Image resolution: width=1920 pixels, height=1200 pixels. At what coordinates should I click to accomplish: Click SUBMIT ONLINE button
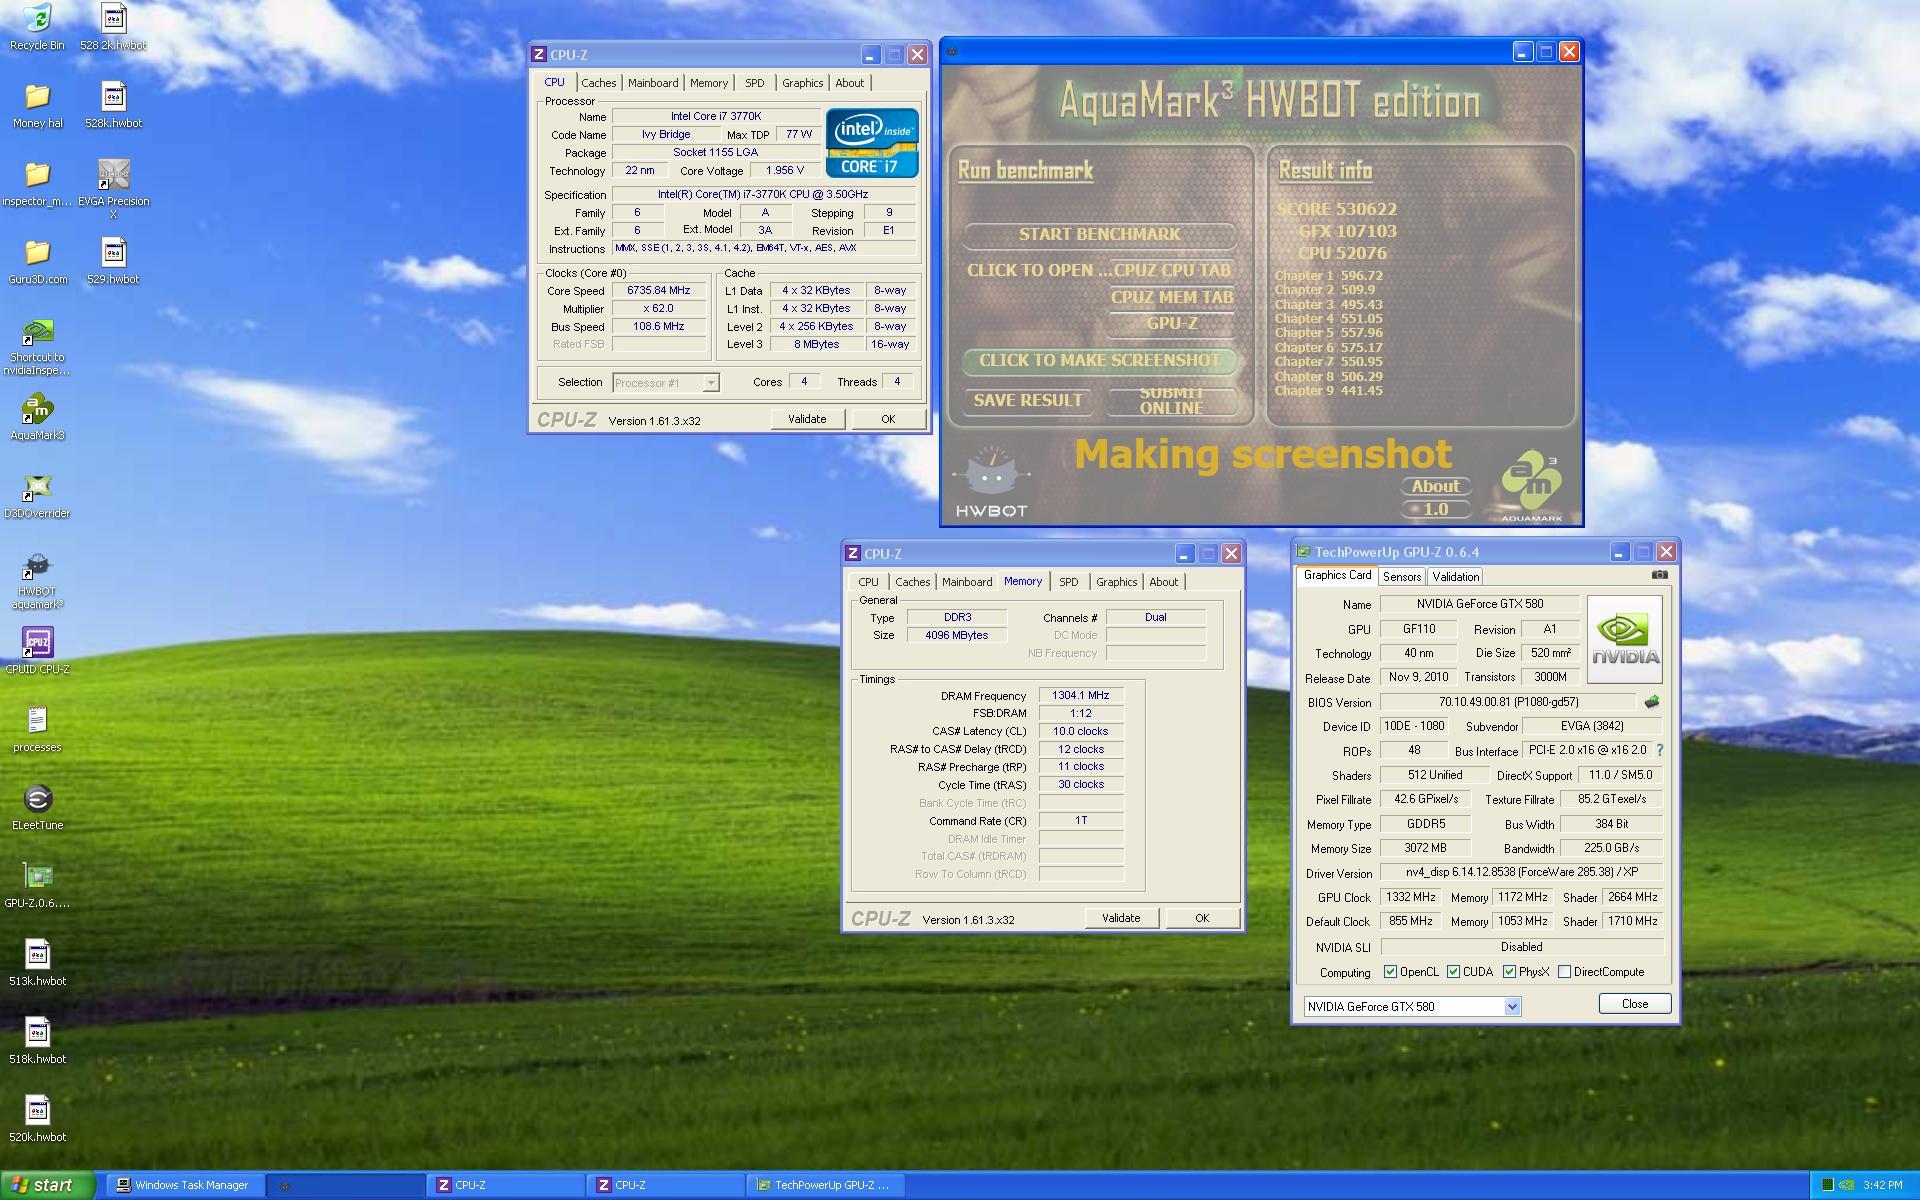[x=1172, y=400]
